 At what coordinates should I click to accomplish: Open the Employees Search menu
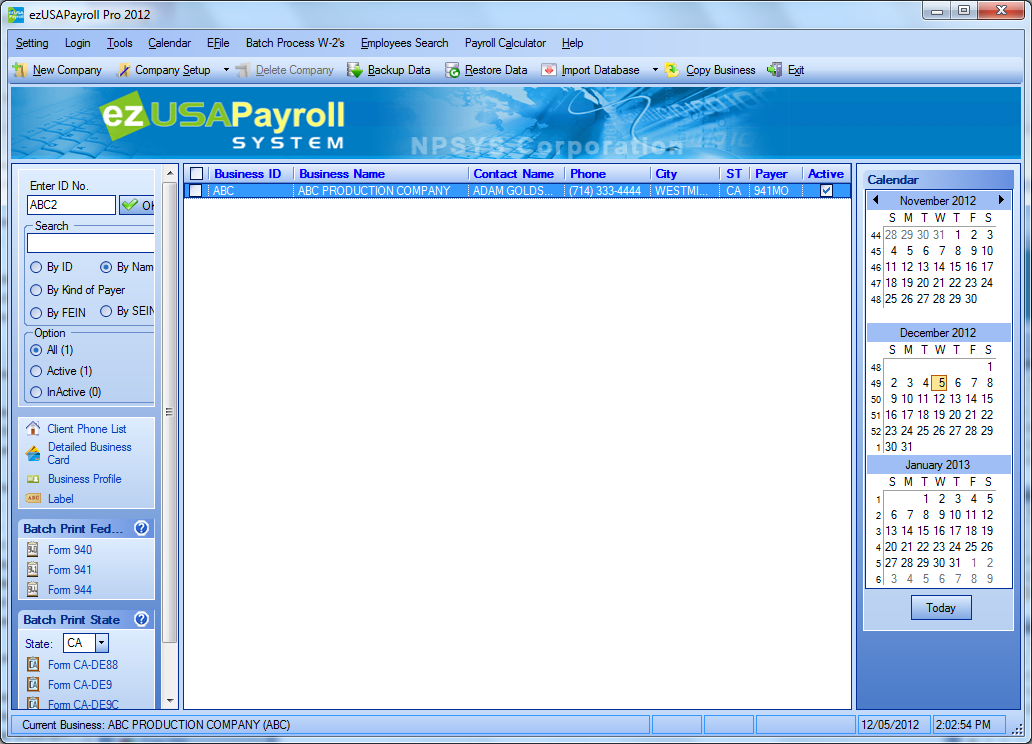[404, 43]
